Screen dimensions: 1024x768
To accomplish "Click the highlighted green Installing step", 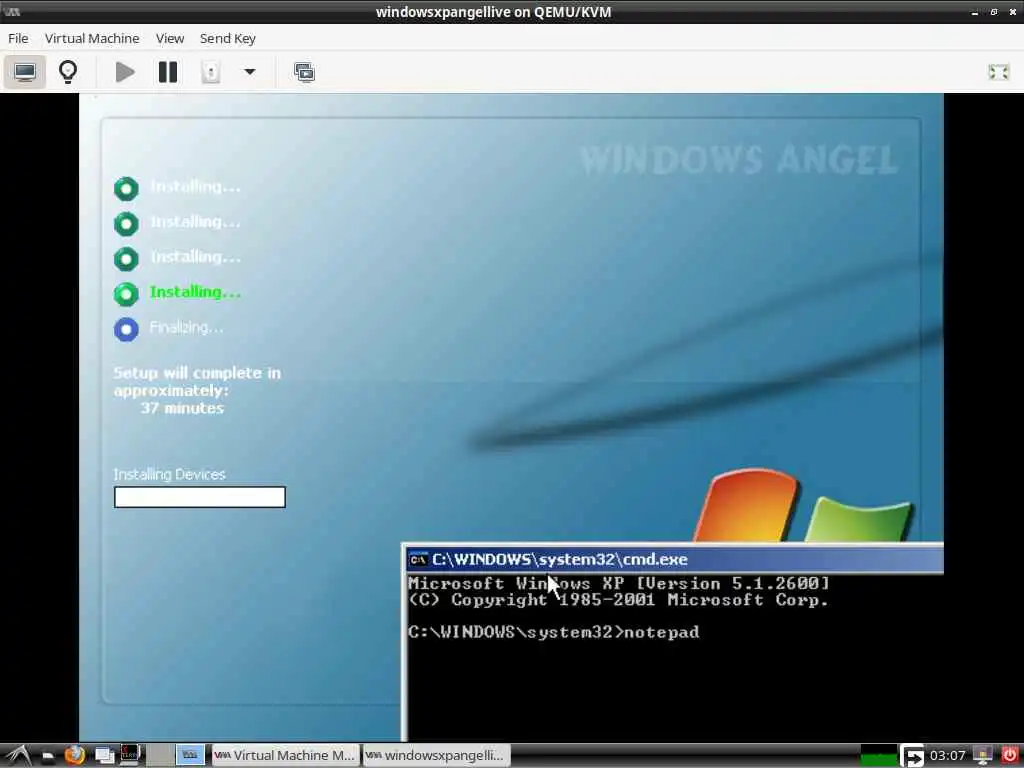I will 195,292.
